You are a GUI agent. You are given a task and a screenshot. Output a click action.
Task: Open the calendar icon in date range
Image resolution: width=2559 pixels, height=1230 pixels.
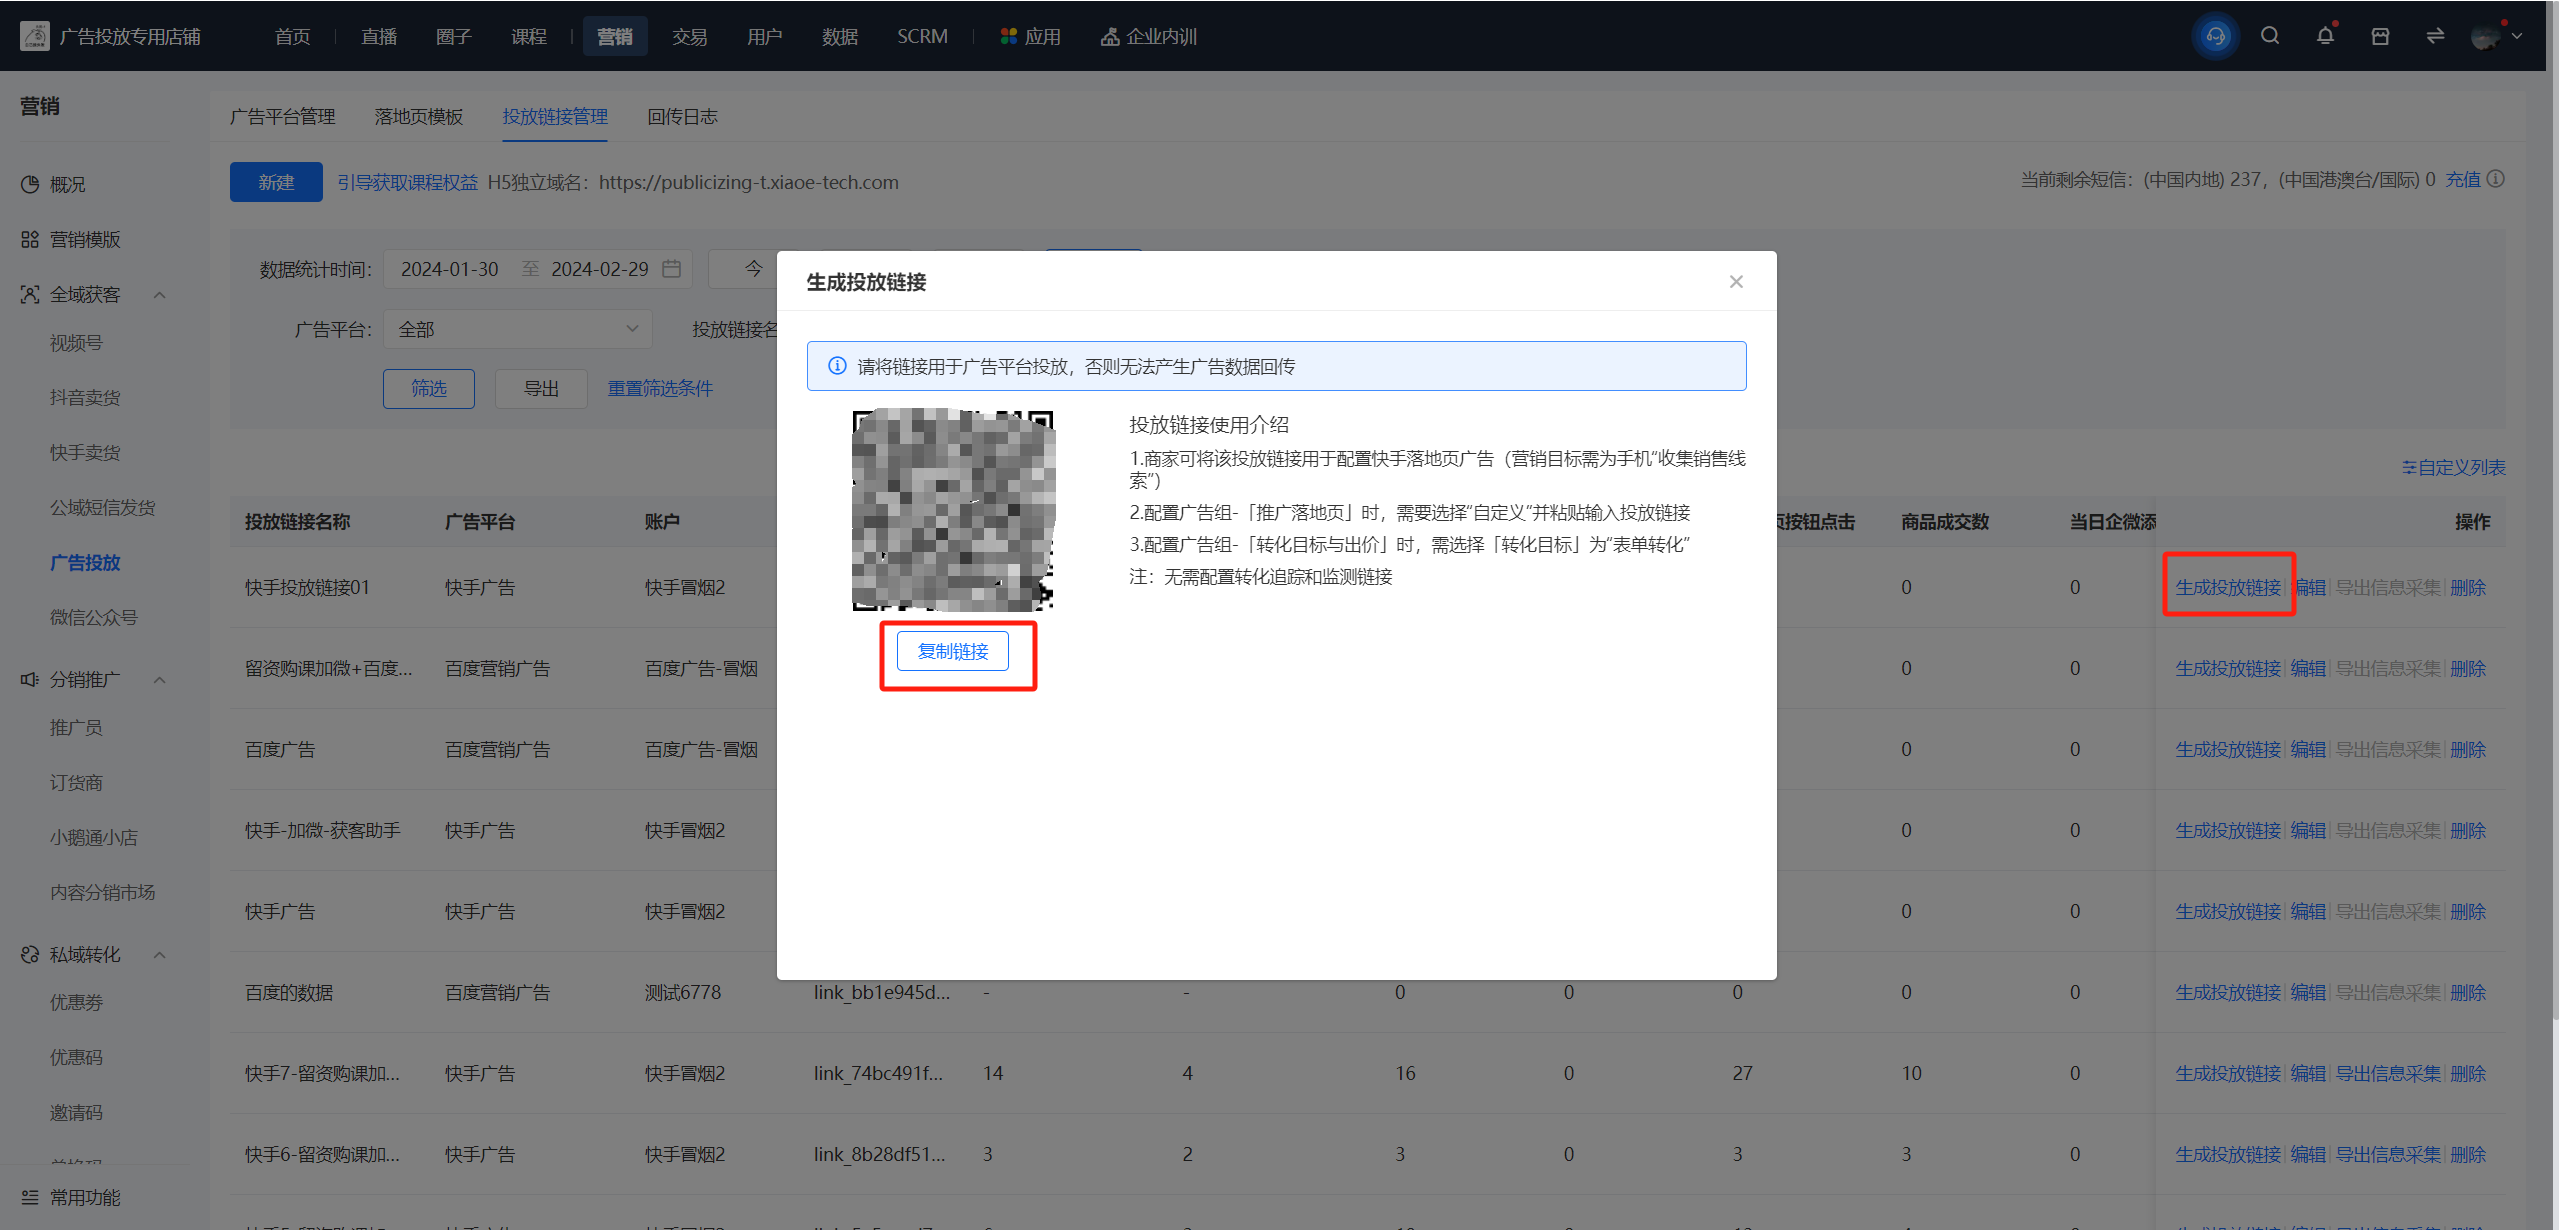tap(672, 269)
